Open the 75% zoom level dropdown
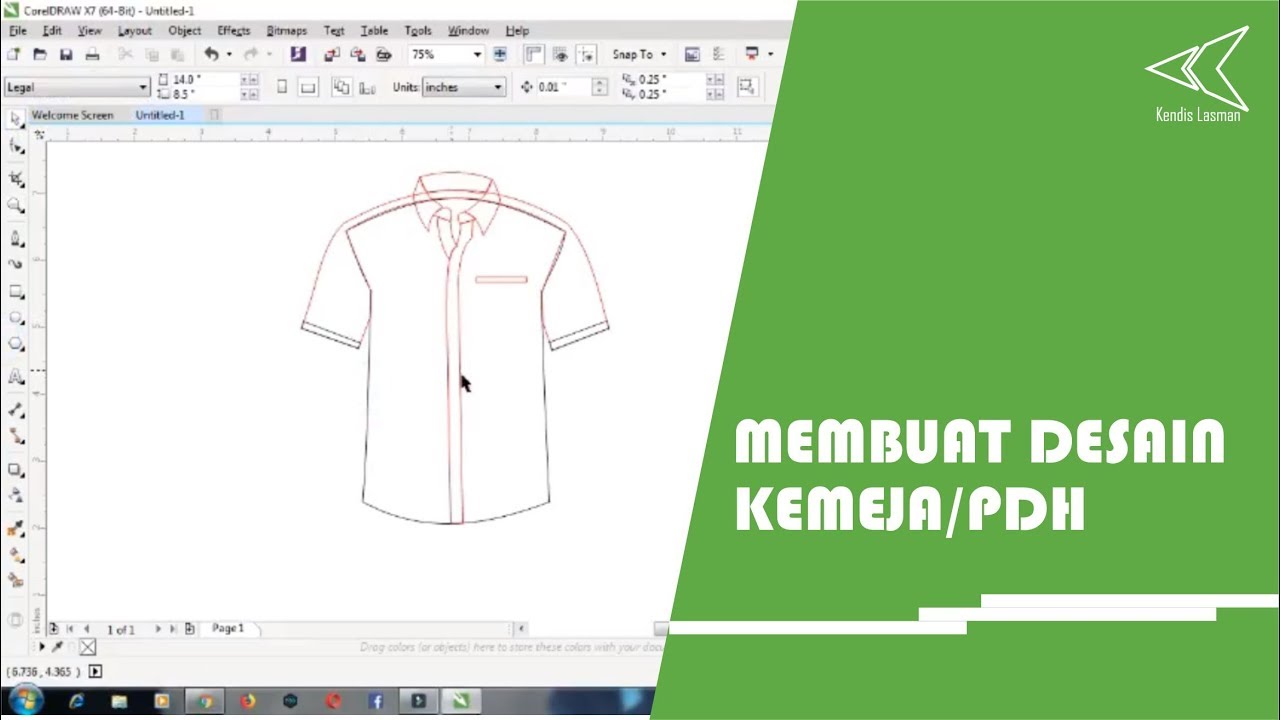The image size is (1280, 720). [477, 54]
